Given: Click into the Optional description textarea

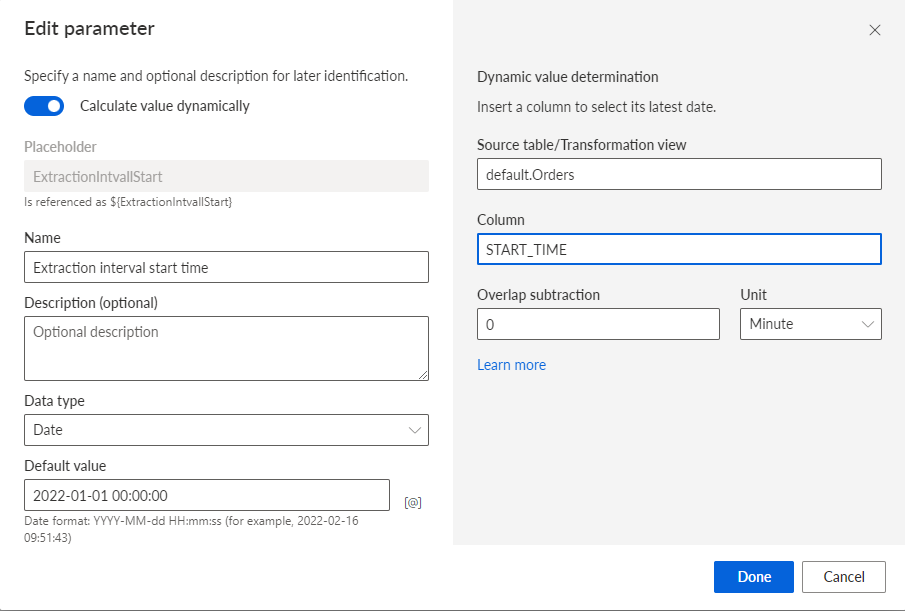Looking at the screenshot, I should (226, 348).
